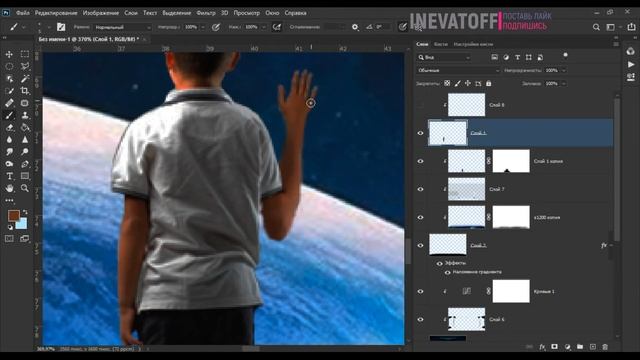Select the Rectangular Marquee tool
The height and width of the screenshot is (360, 640).
24,54
